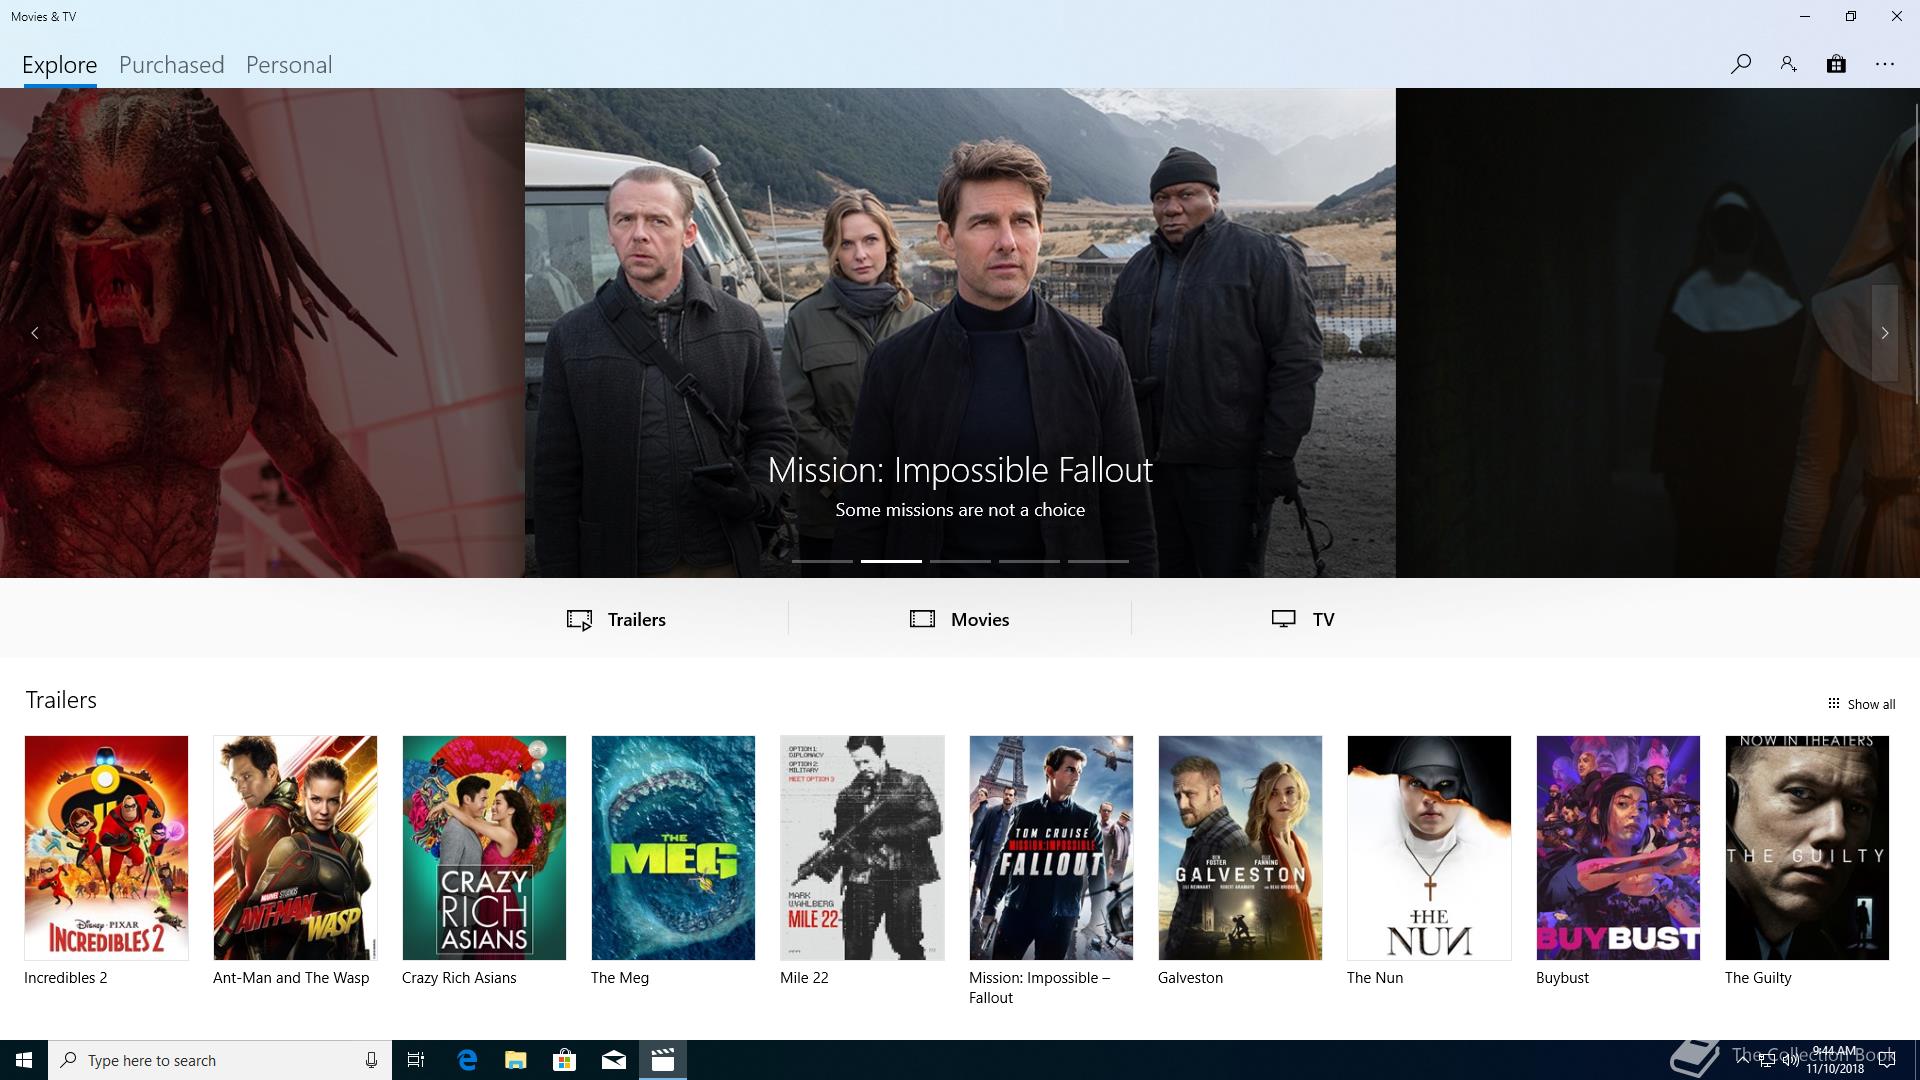Screen dimensions: 1920x1080
Task: Click 'Incredibles 2' title text
Action: [x=66, y=978]
